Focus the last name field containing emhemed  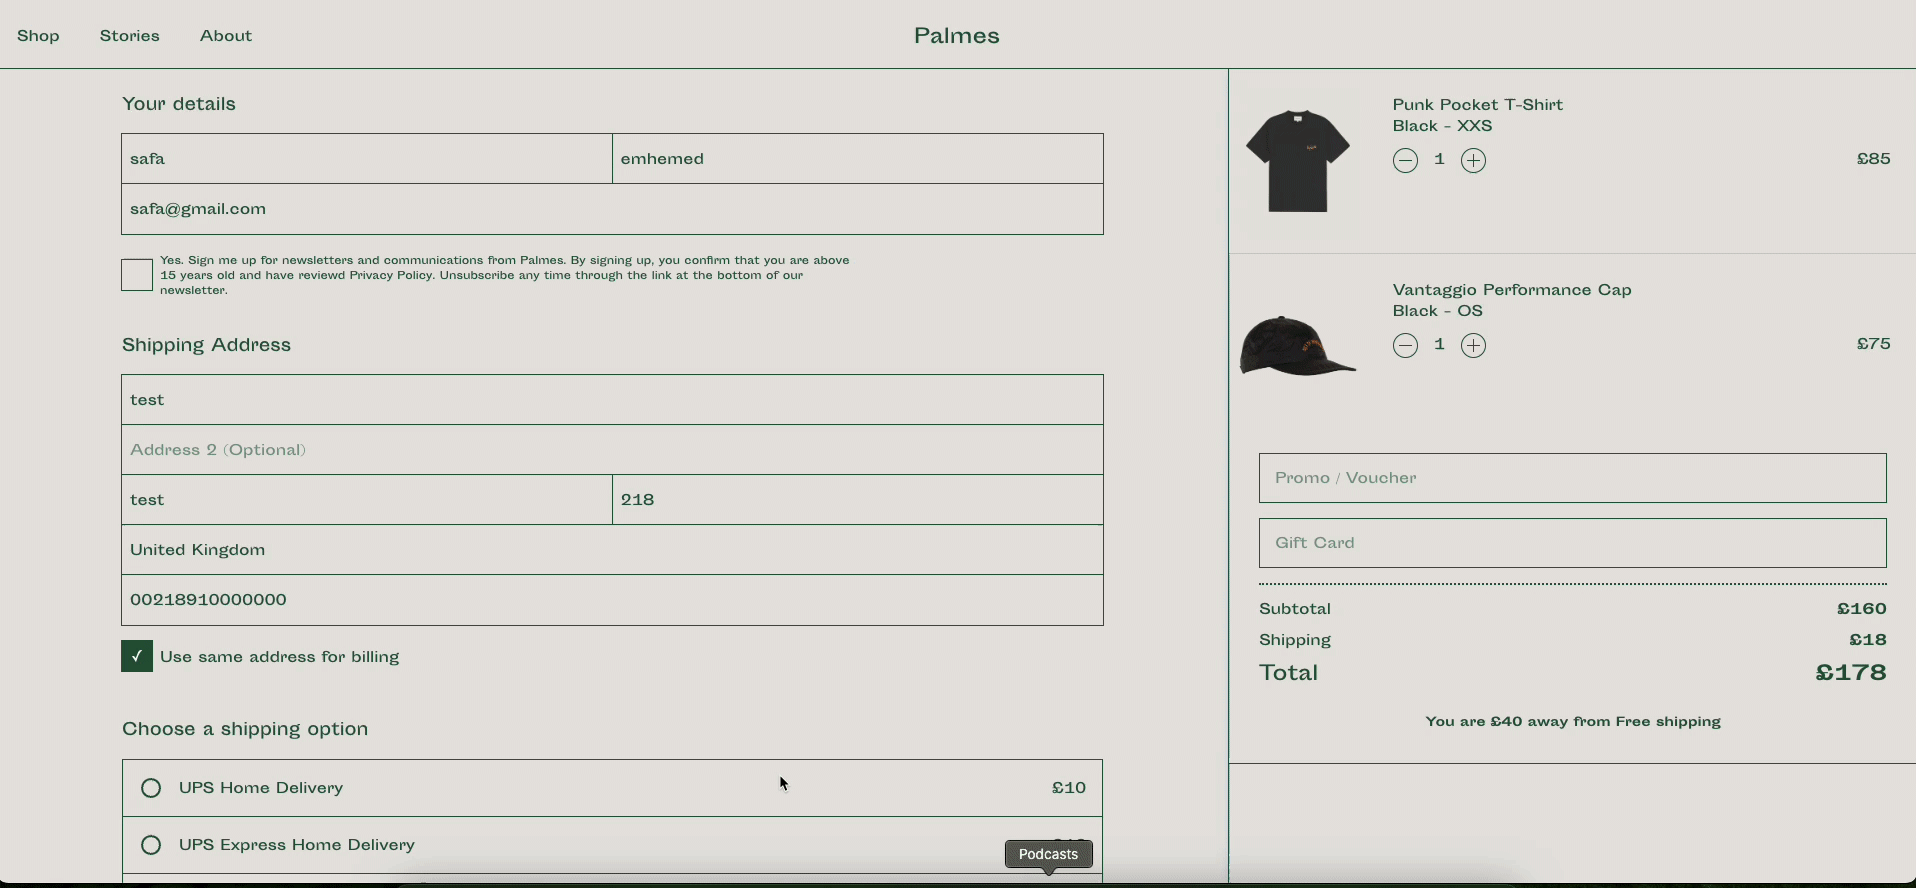pos(858,159)
